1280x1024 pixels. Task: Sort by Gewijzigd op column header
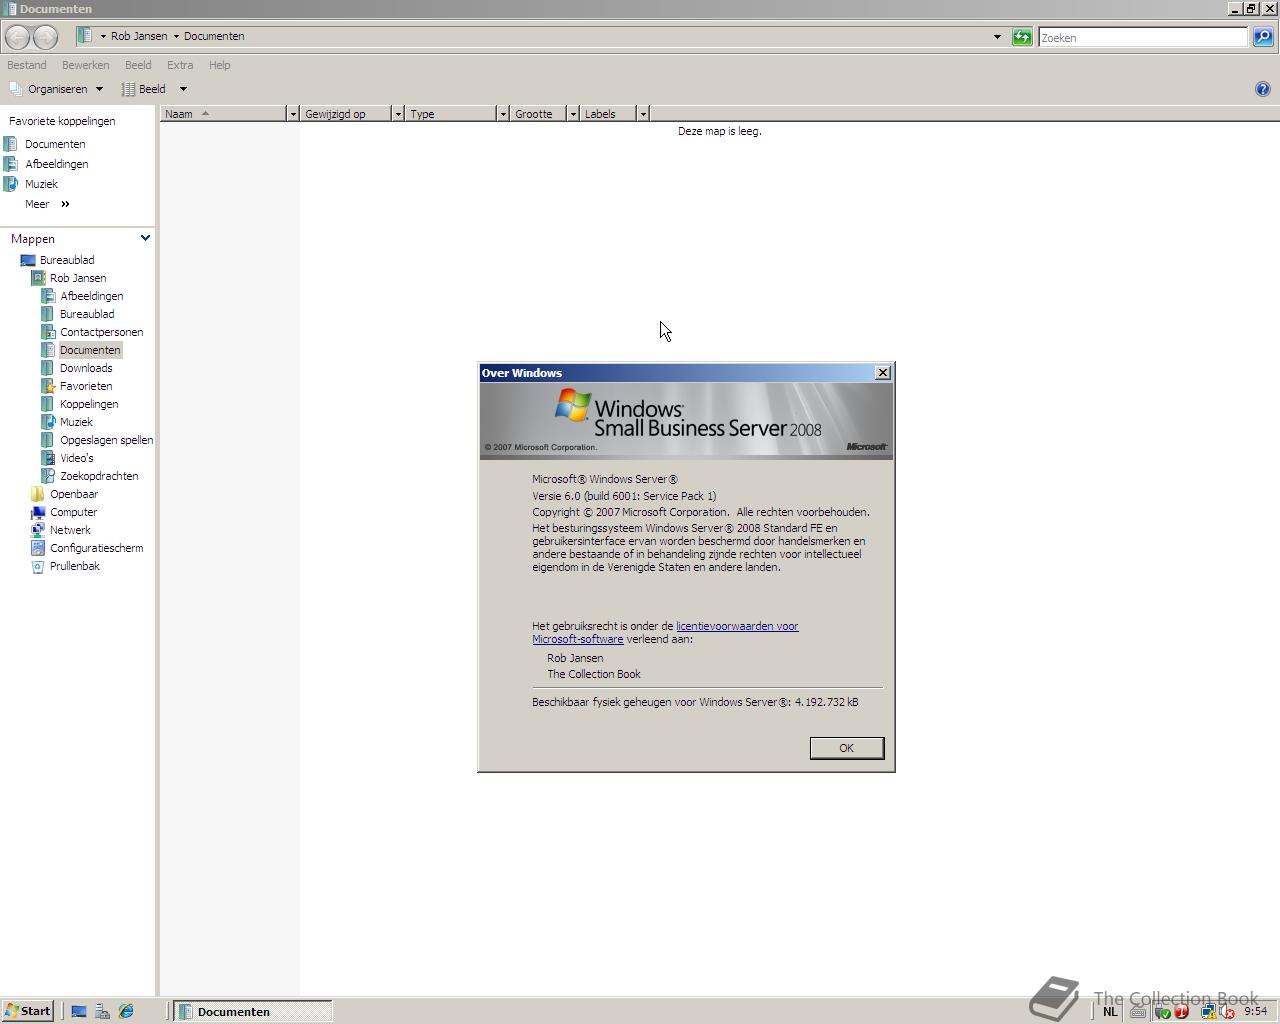point(345,114)
